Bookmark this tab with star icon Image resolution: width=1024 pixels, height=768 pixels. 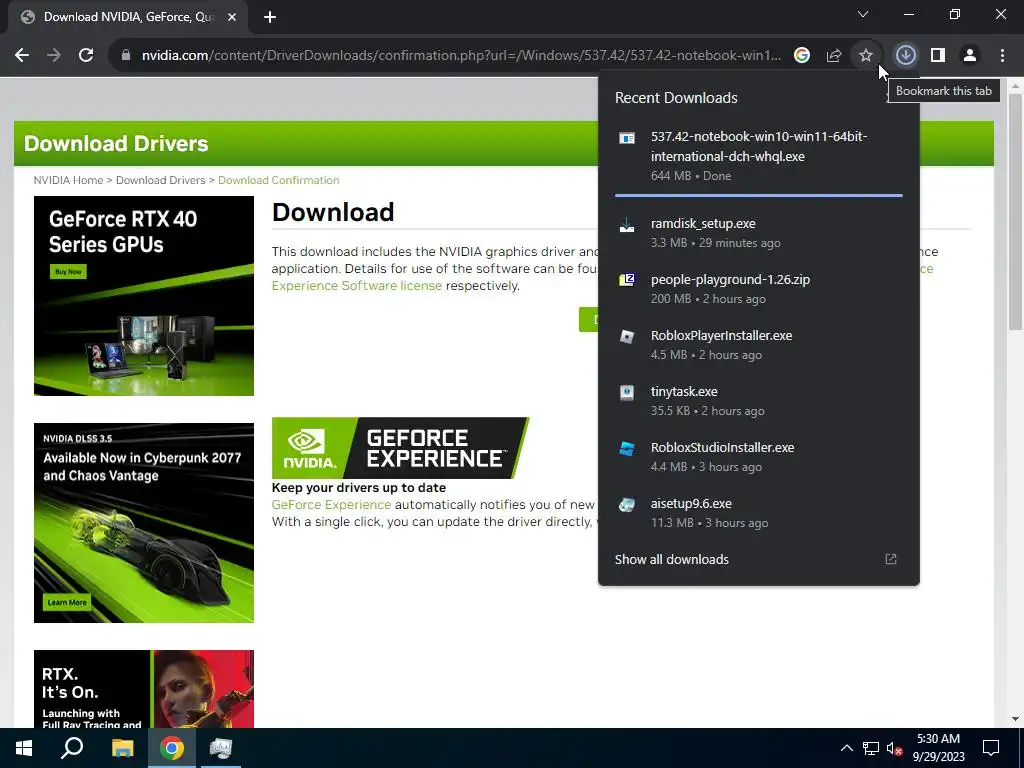point(866,56)
